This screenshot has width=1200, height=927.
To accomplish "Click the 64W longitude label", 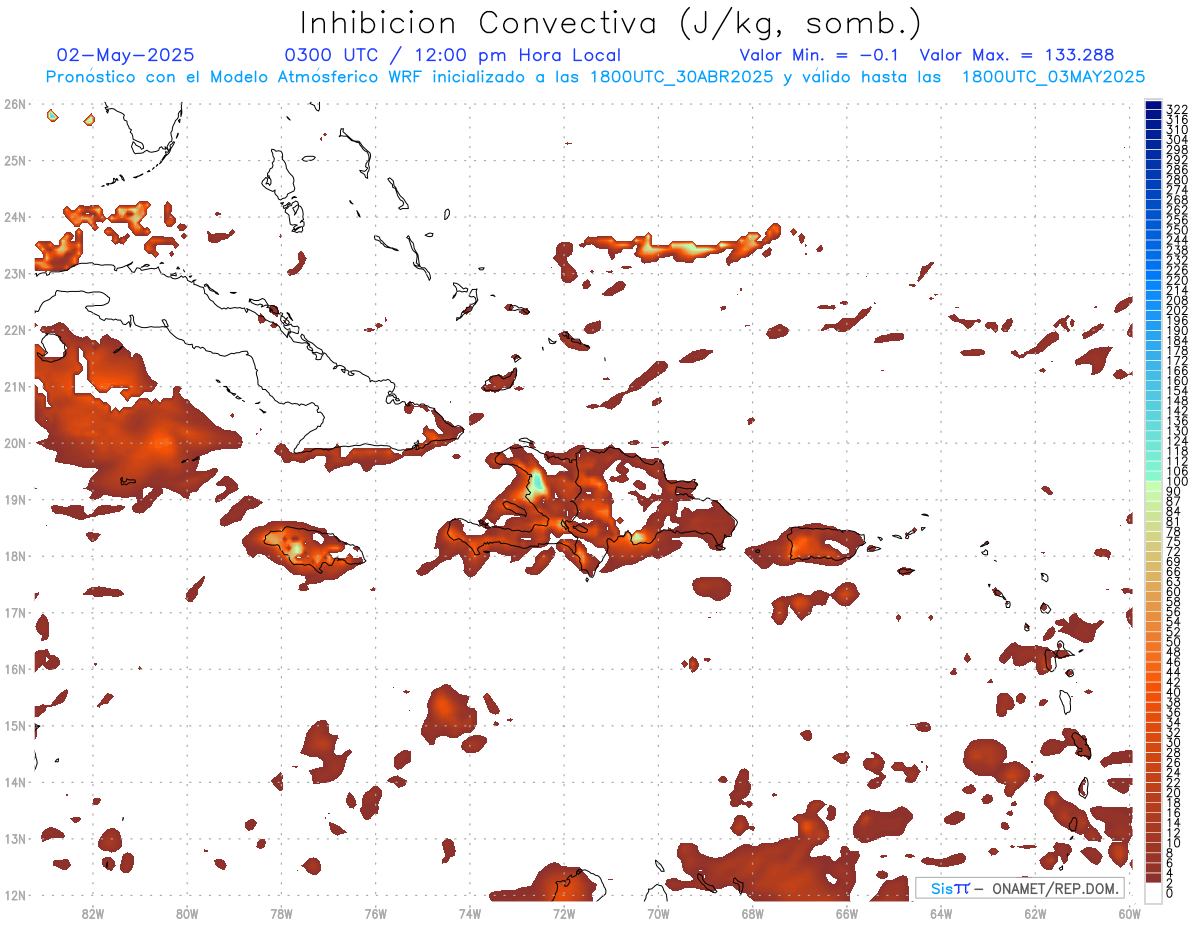I will pos(940,913).
